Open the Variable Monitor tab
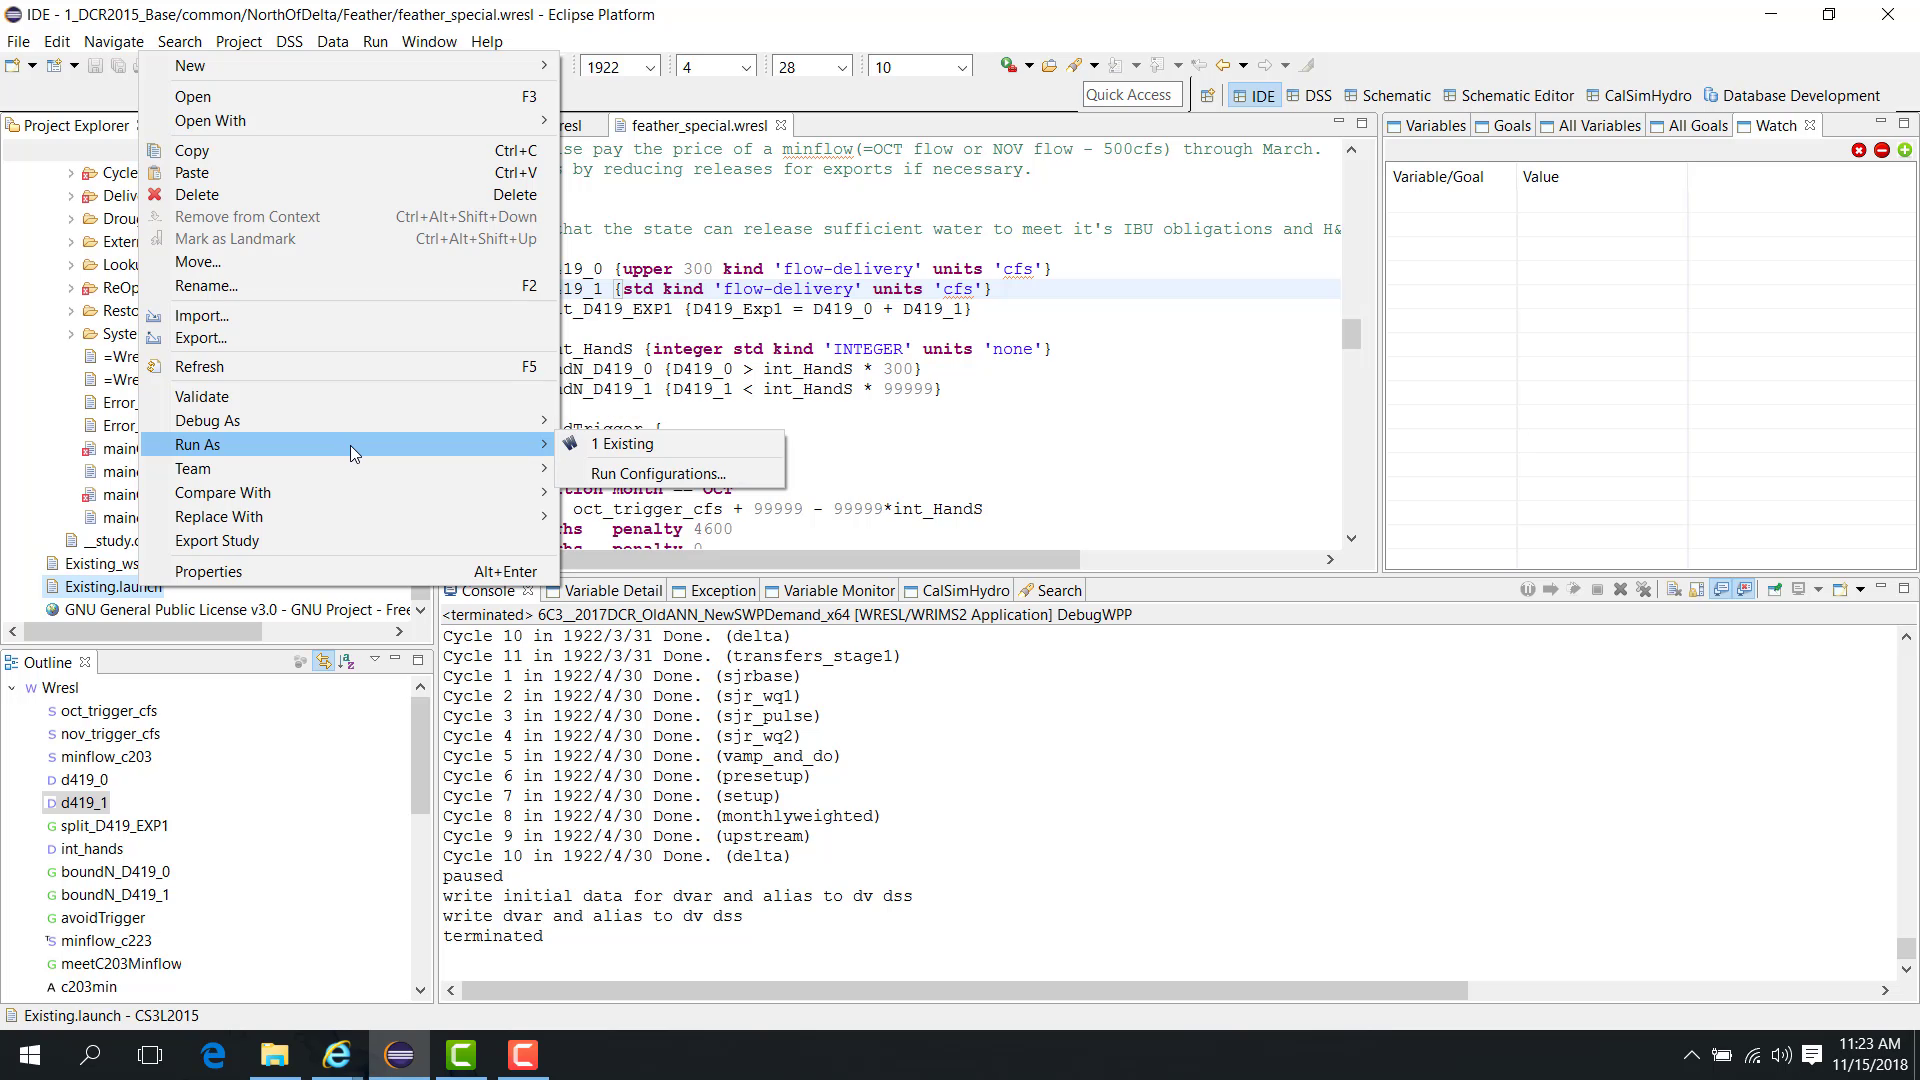This screenshot has width=1920, height=1080. (x=829, y=591)
